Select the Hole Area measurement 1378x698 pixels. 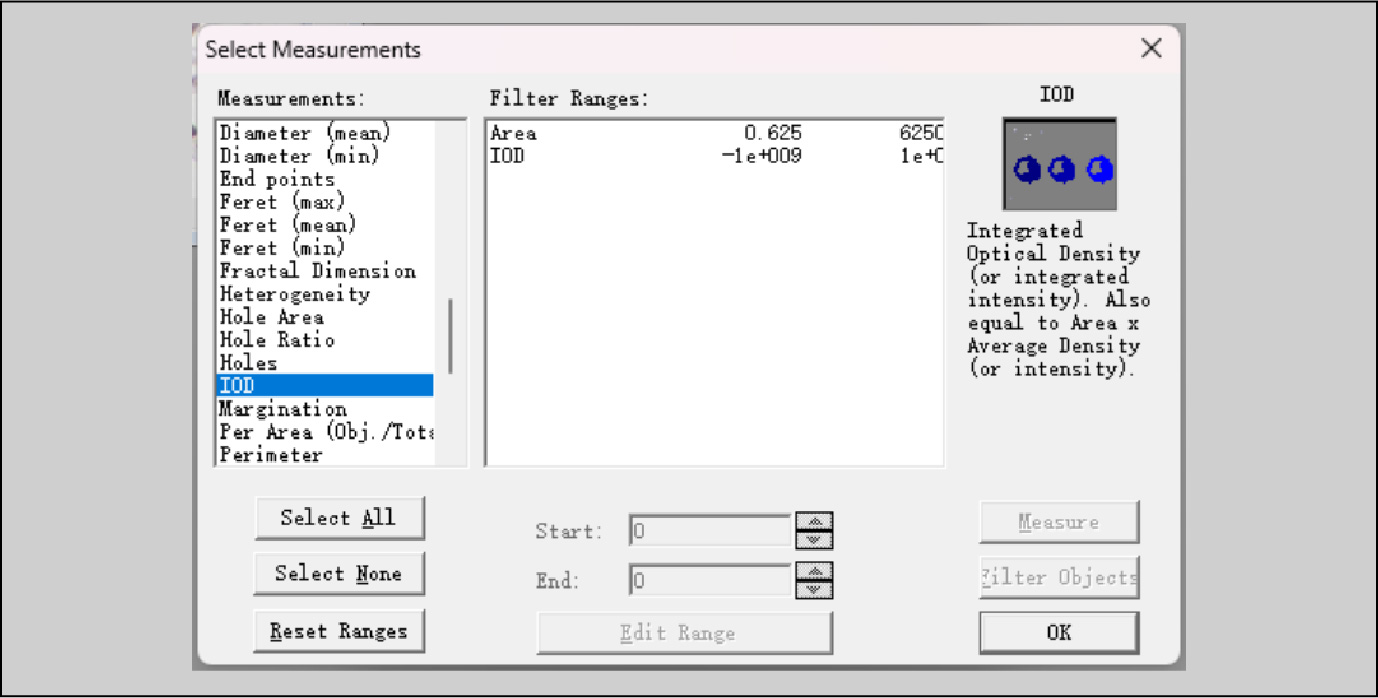[x=272, y=317]
